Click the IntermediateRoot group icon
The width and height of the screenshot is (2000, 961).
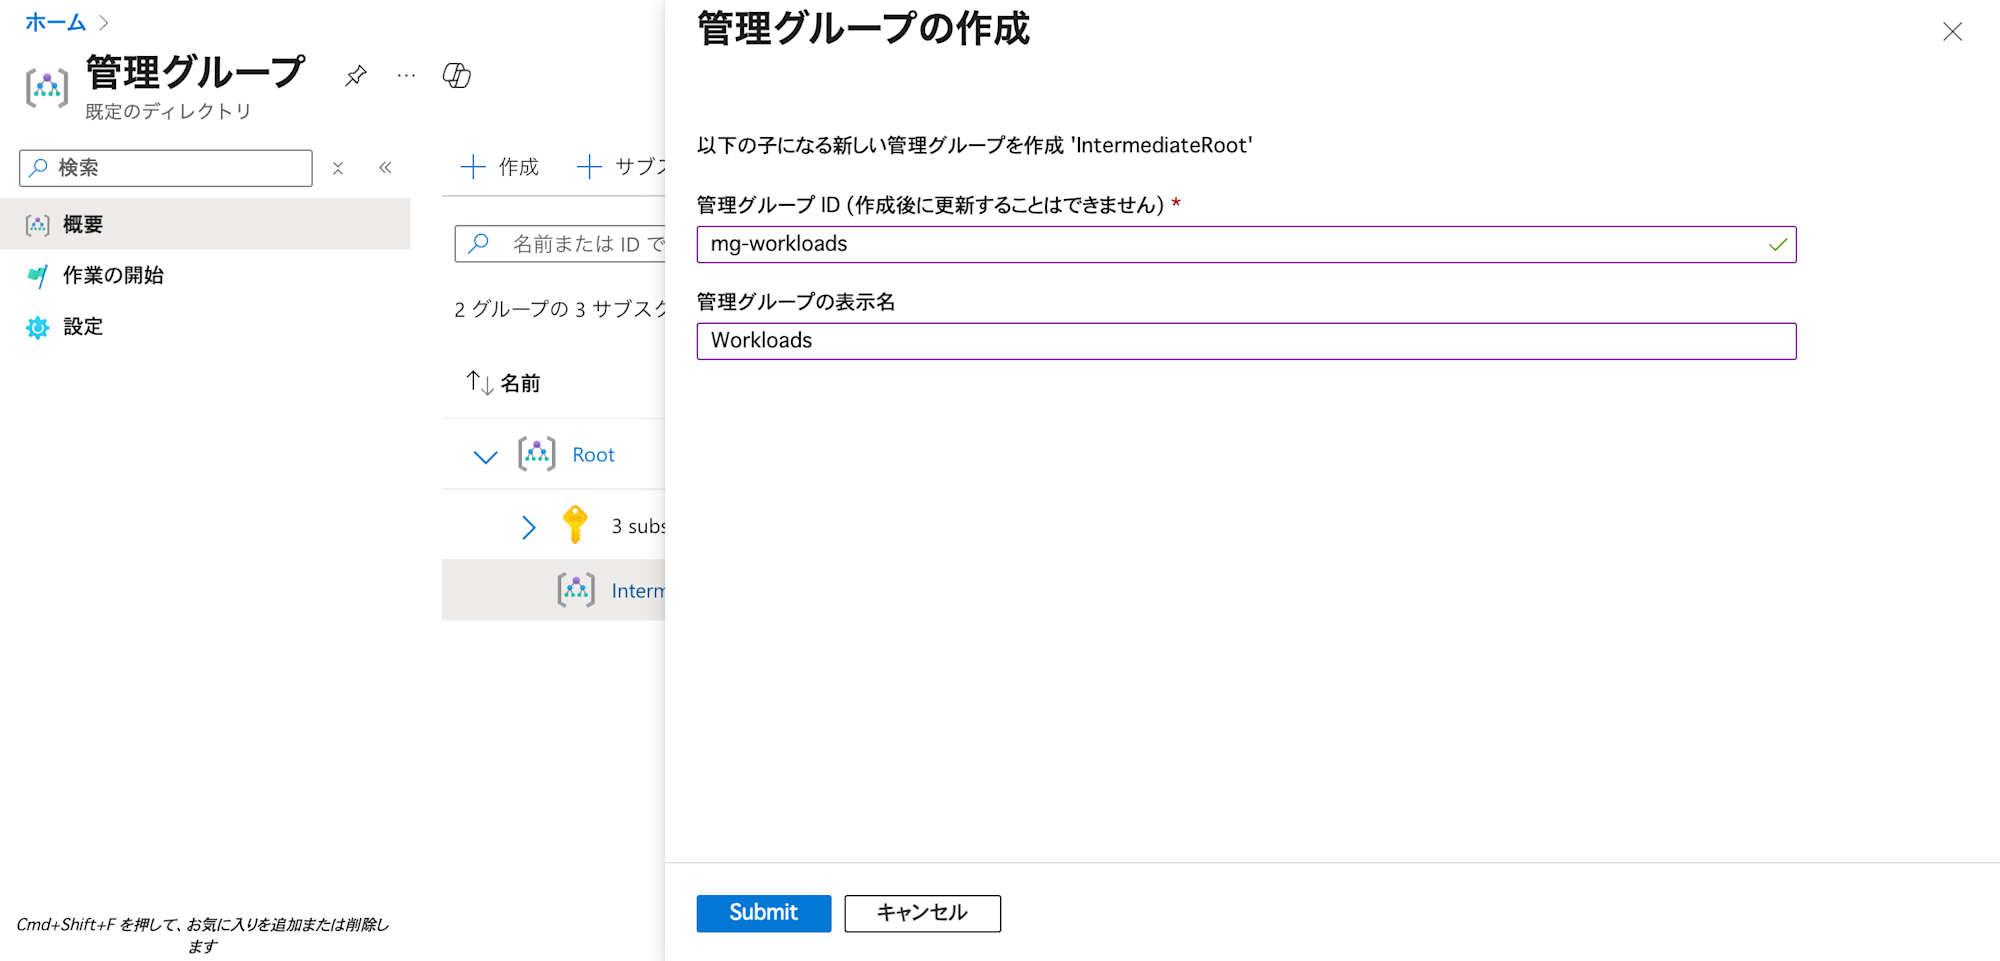(x=576, y=590)
